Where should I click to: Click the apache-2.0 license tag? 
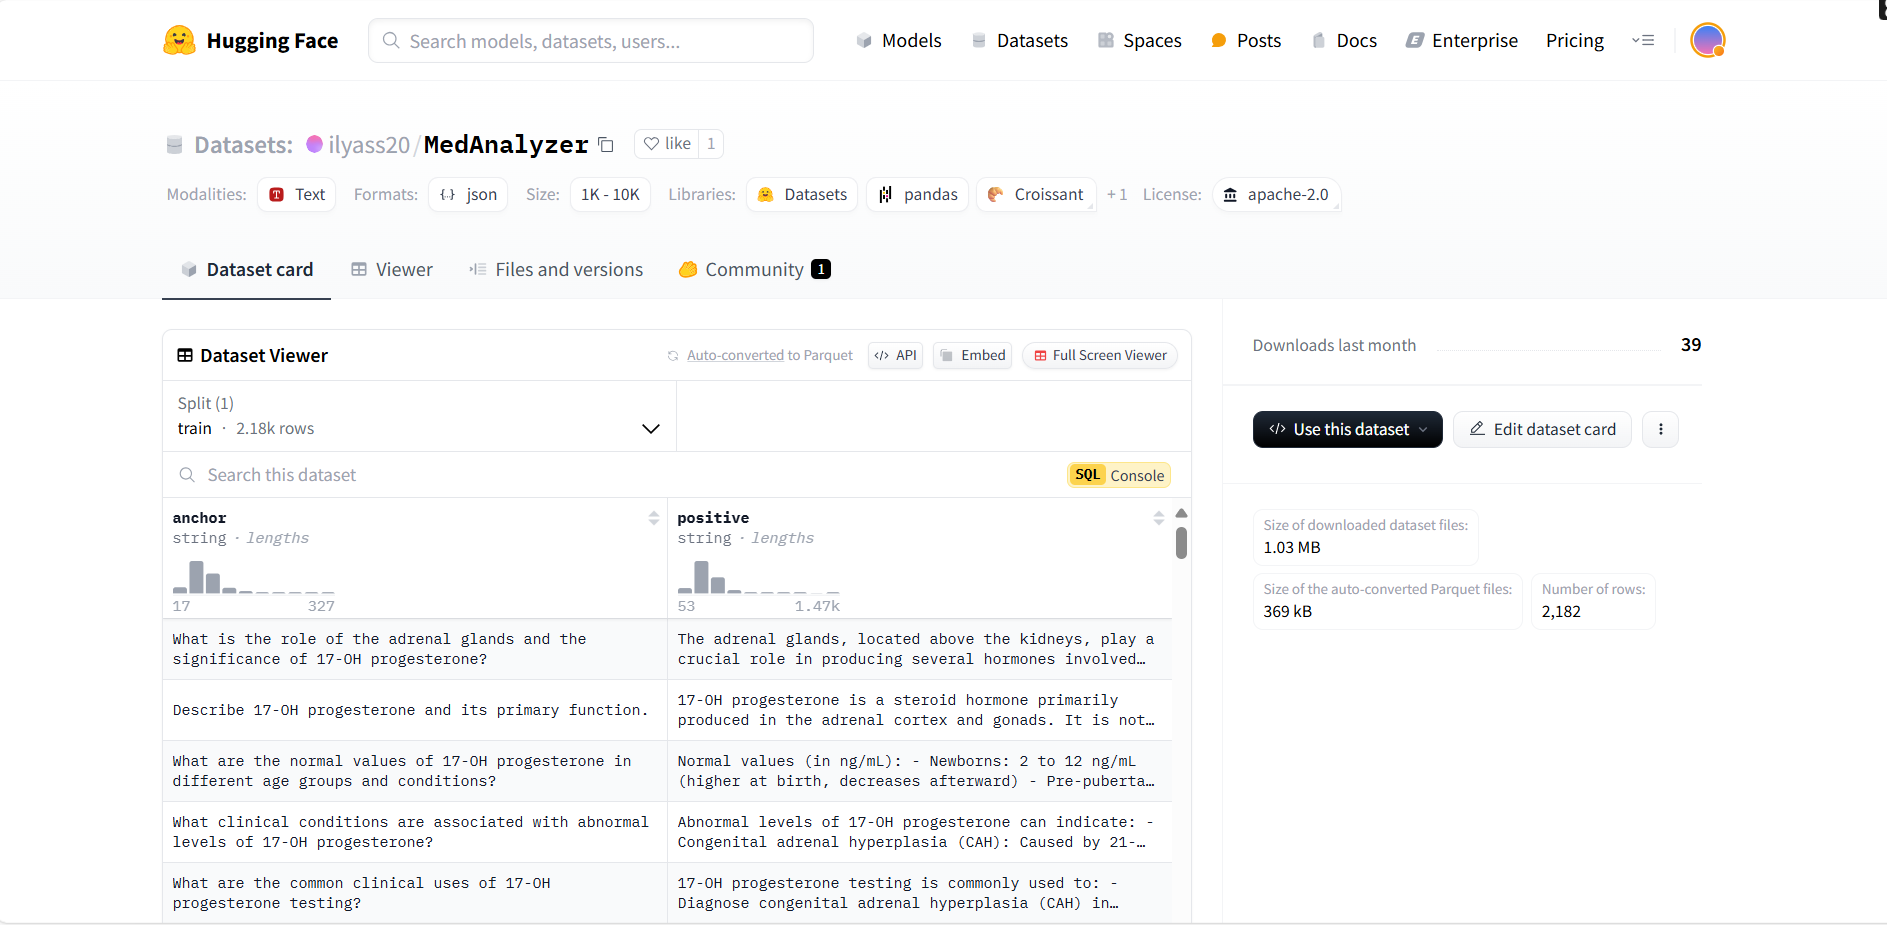[x=1277, y=194]
